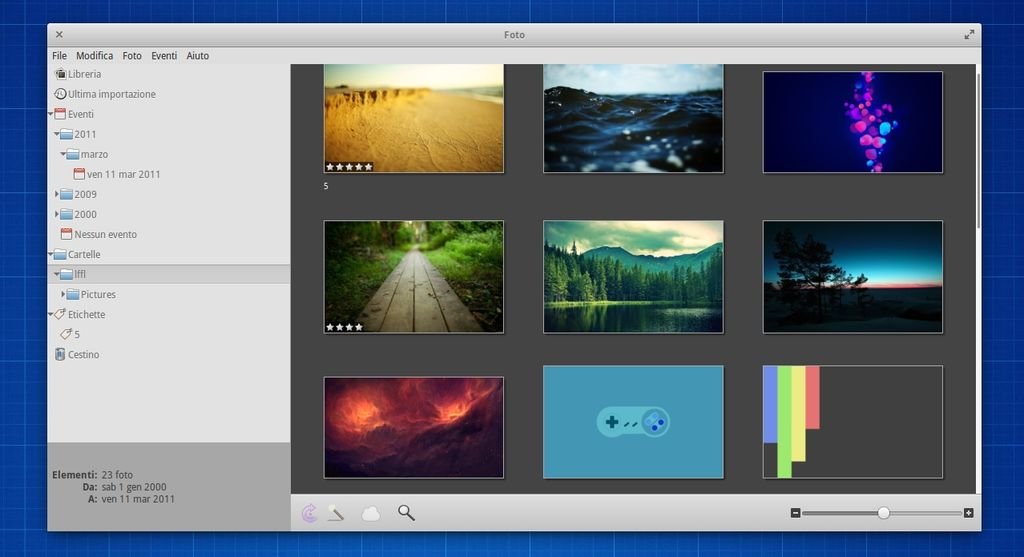Click the magnifying glass search icon

(x=406, y=513)
